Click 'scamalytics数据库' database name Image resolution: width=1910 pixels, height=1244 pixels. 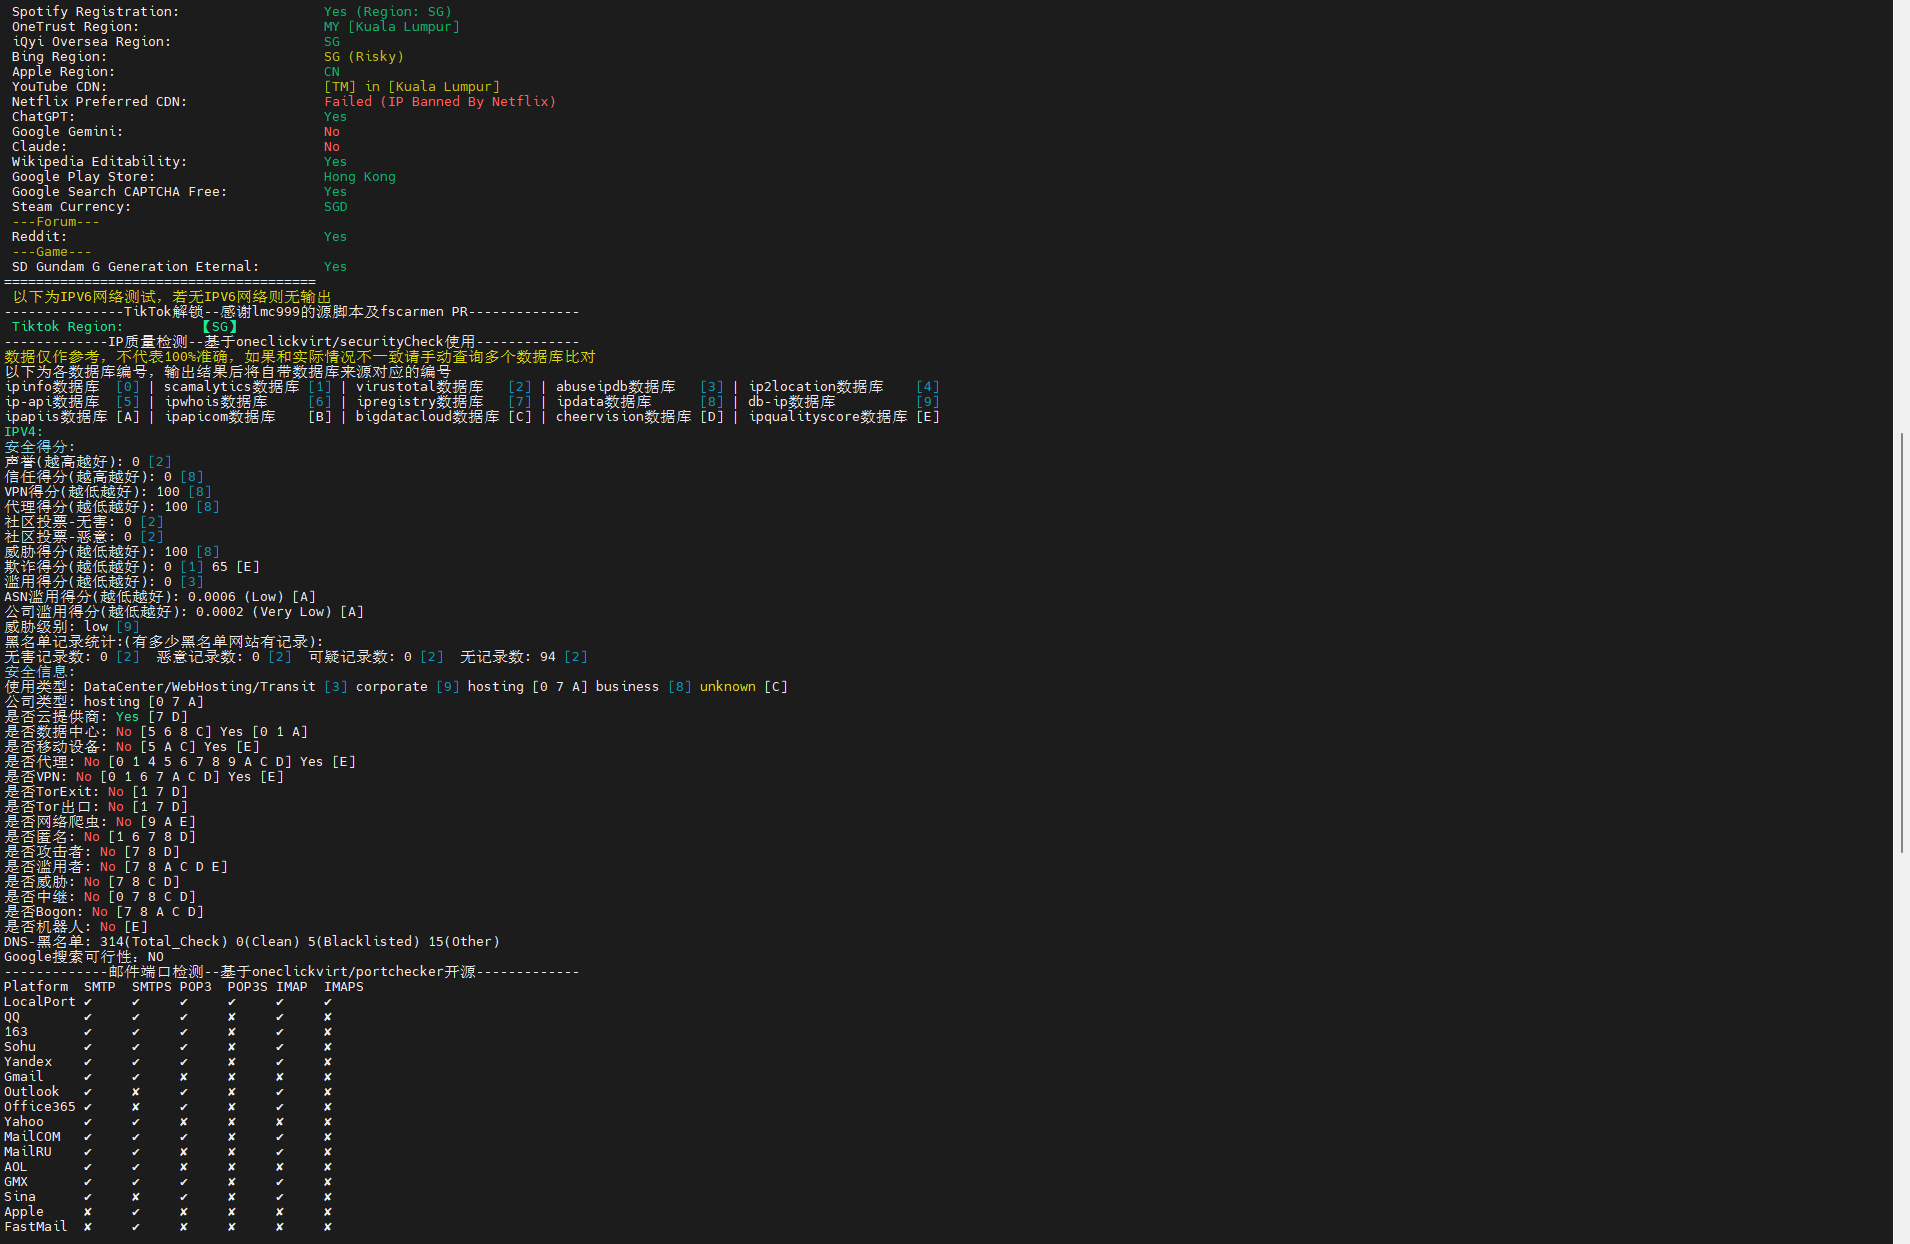pos(232,387)
